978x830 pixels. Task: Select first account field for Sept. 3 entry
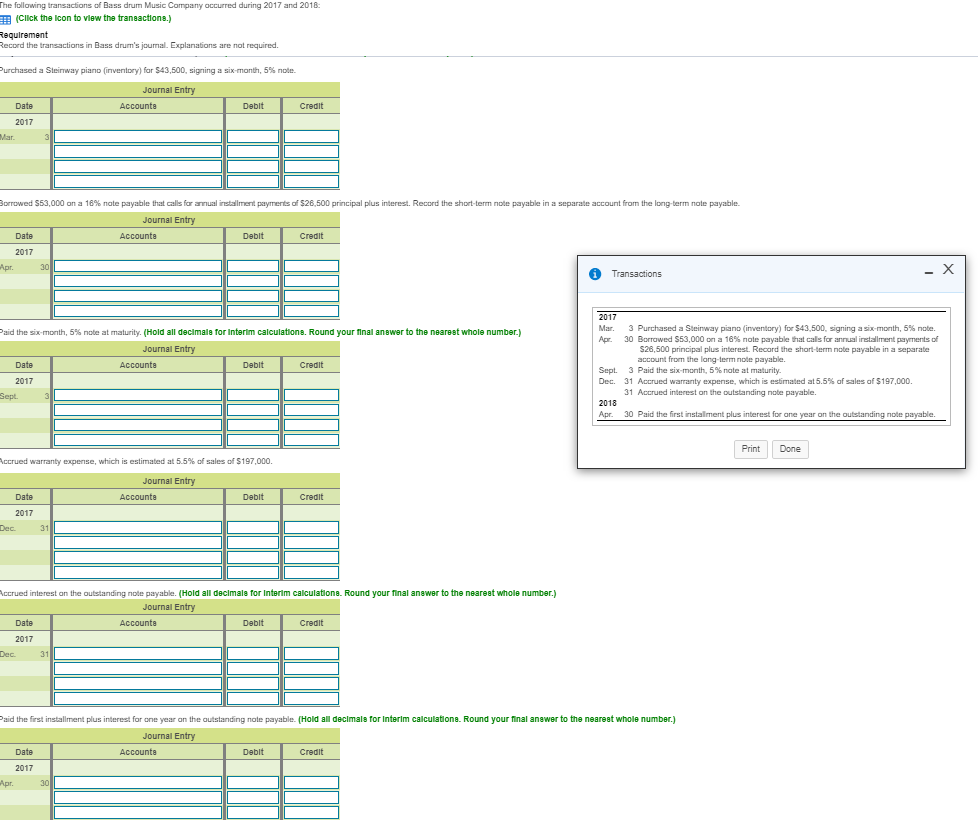(138, 395)
